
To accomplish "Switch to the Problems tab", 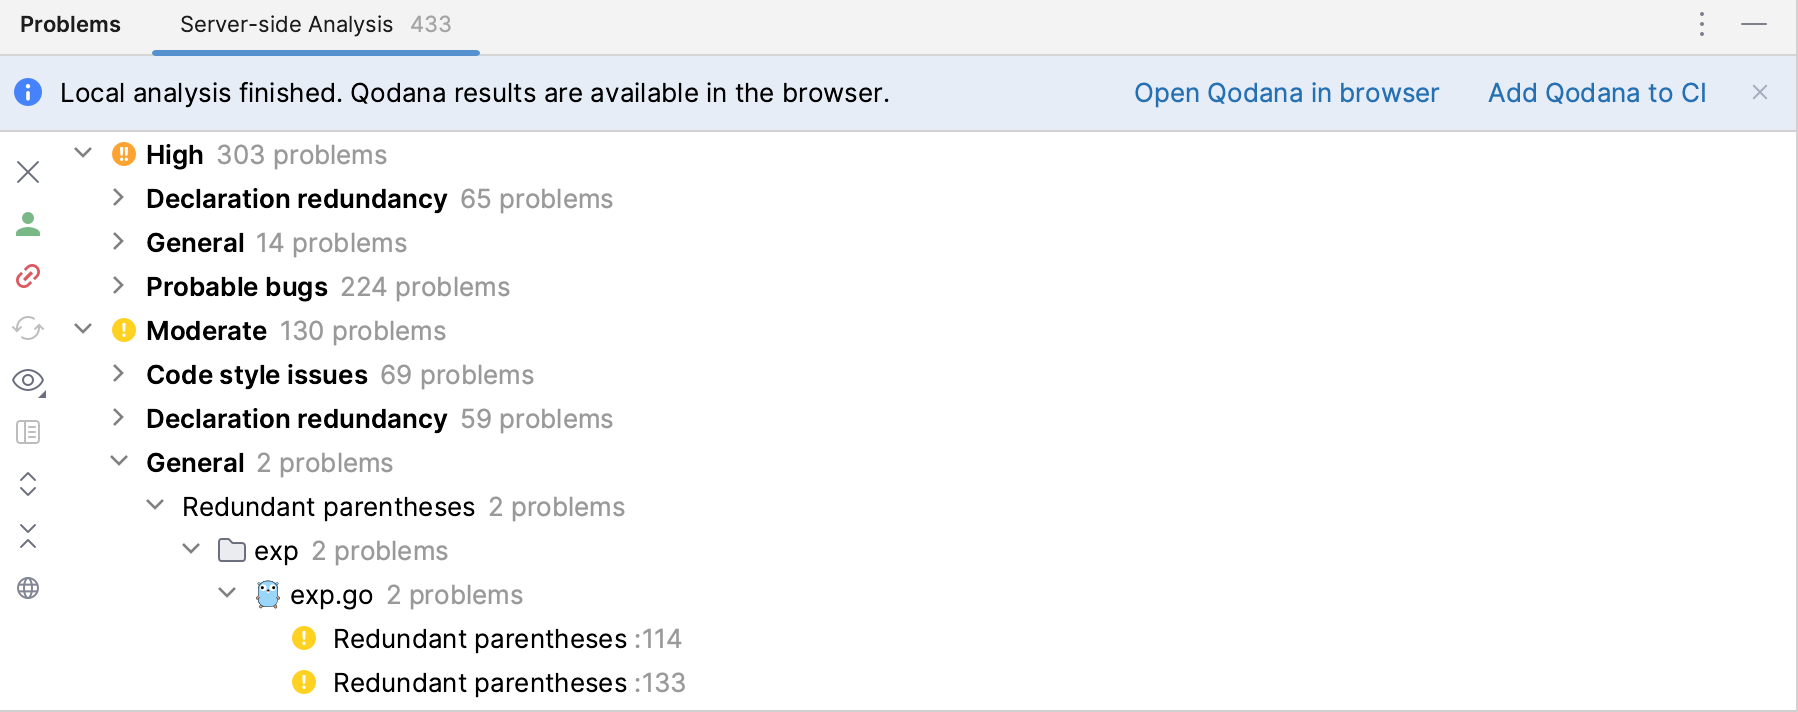I will point(70,24).
